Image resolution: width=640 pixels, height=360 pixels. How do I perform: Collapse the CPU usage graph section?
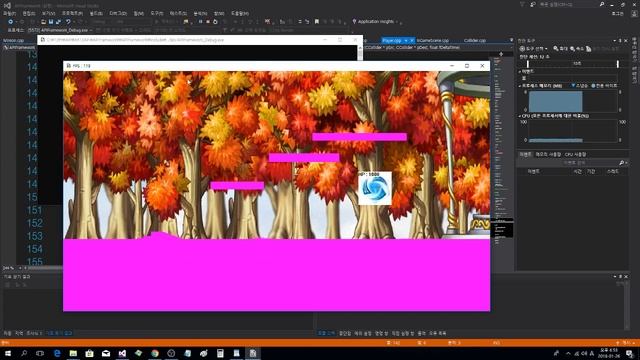[x=520, y=116]
